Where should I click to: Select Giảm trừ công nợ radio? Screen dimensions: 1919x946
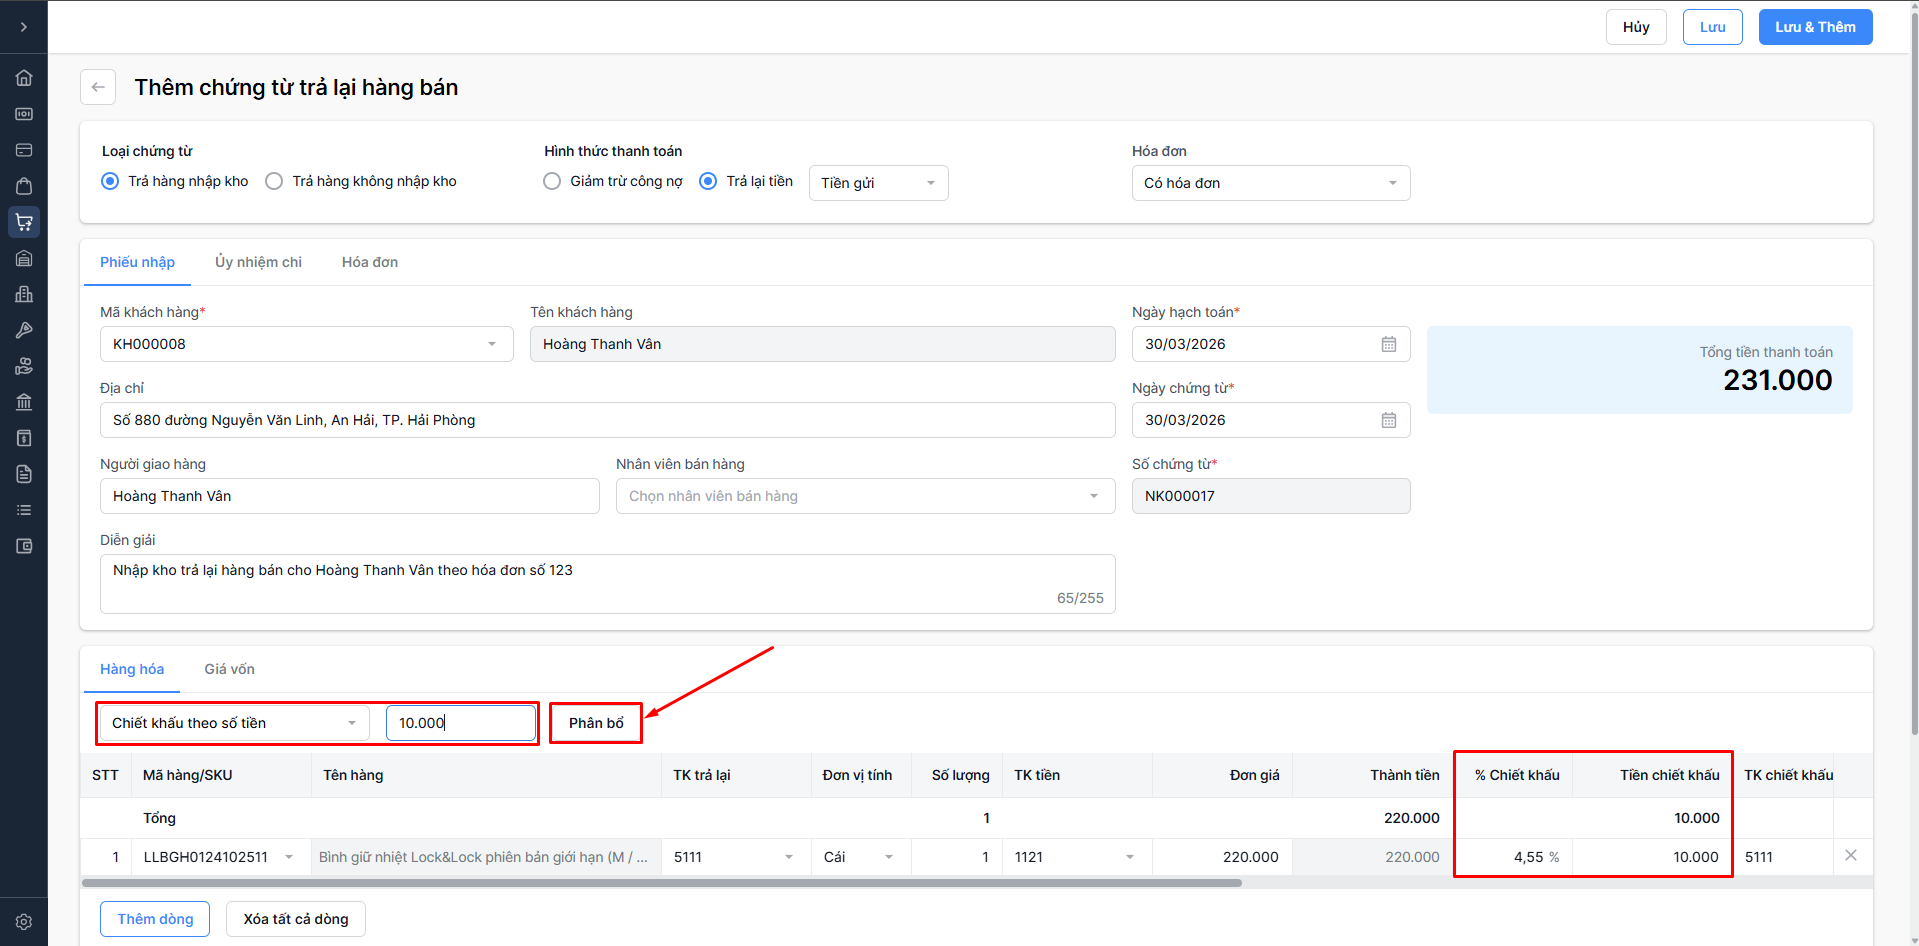(x=552, y=181)
